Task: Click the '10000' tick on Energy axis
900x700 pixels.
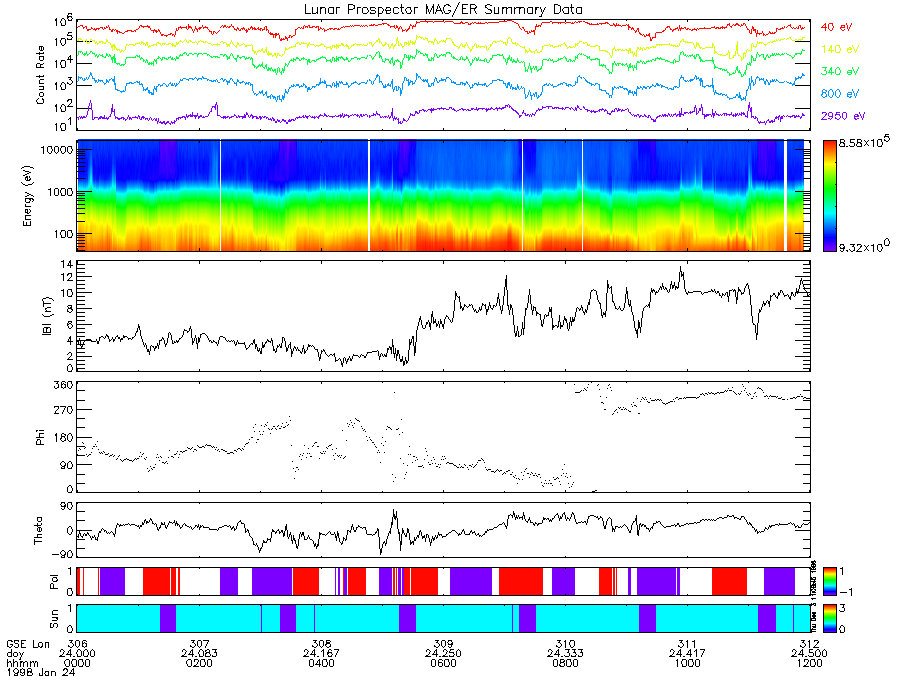Action: [x=55, y=150]
